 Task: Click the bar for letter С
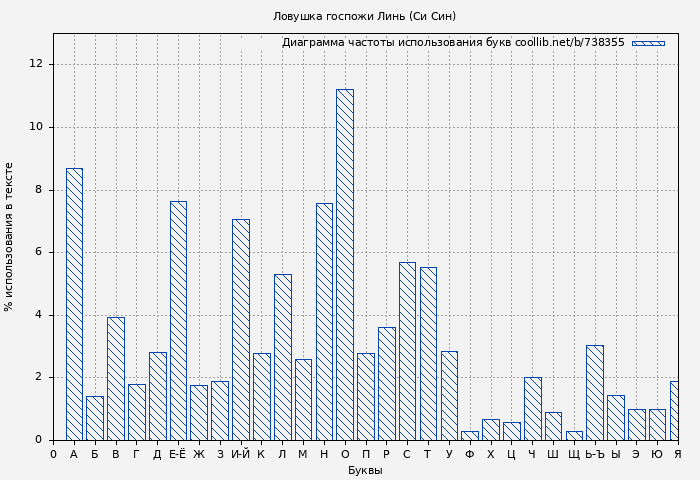pyautogui.click(x=407, y=351)
